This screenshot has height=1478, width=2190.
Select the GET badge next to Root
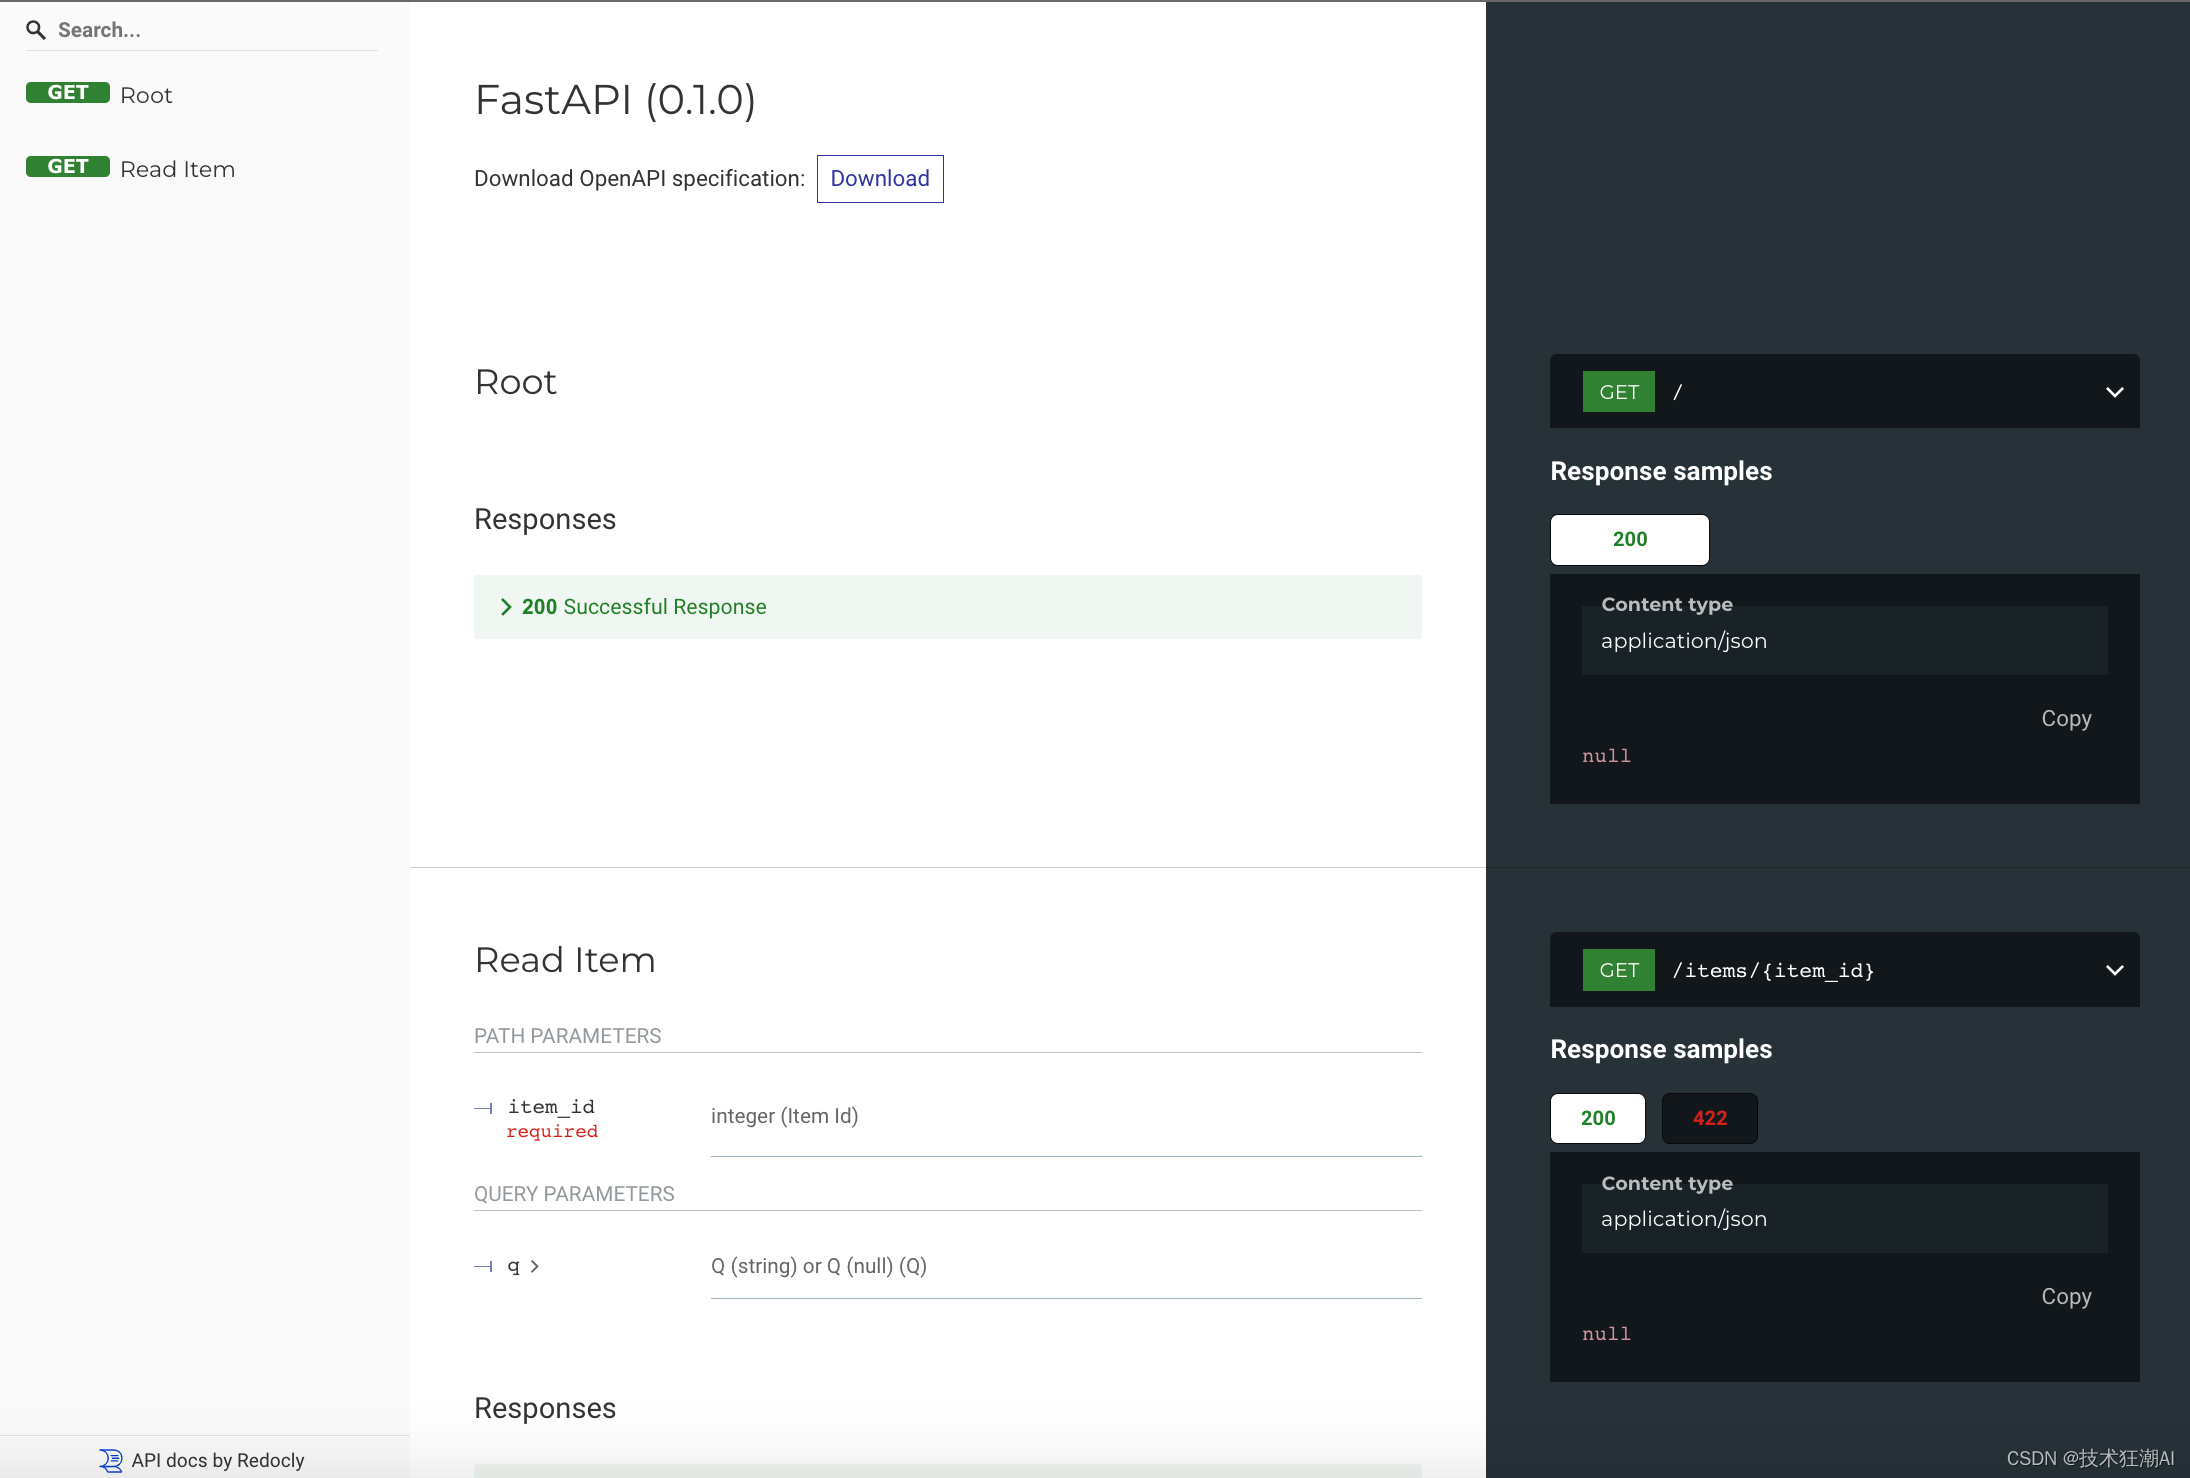[67, 92]
